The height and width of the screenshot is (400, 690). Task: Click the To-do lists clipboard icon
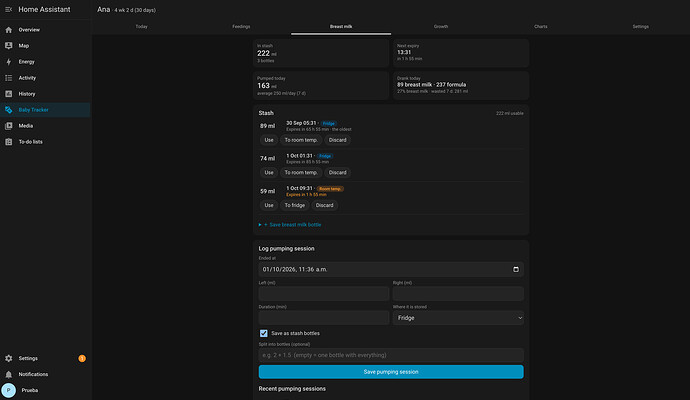(x=8, y=142)
